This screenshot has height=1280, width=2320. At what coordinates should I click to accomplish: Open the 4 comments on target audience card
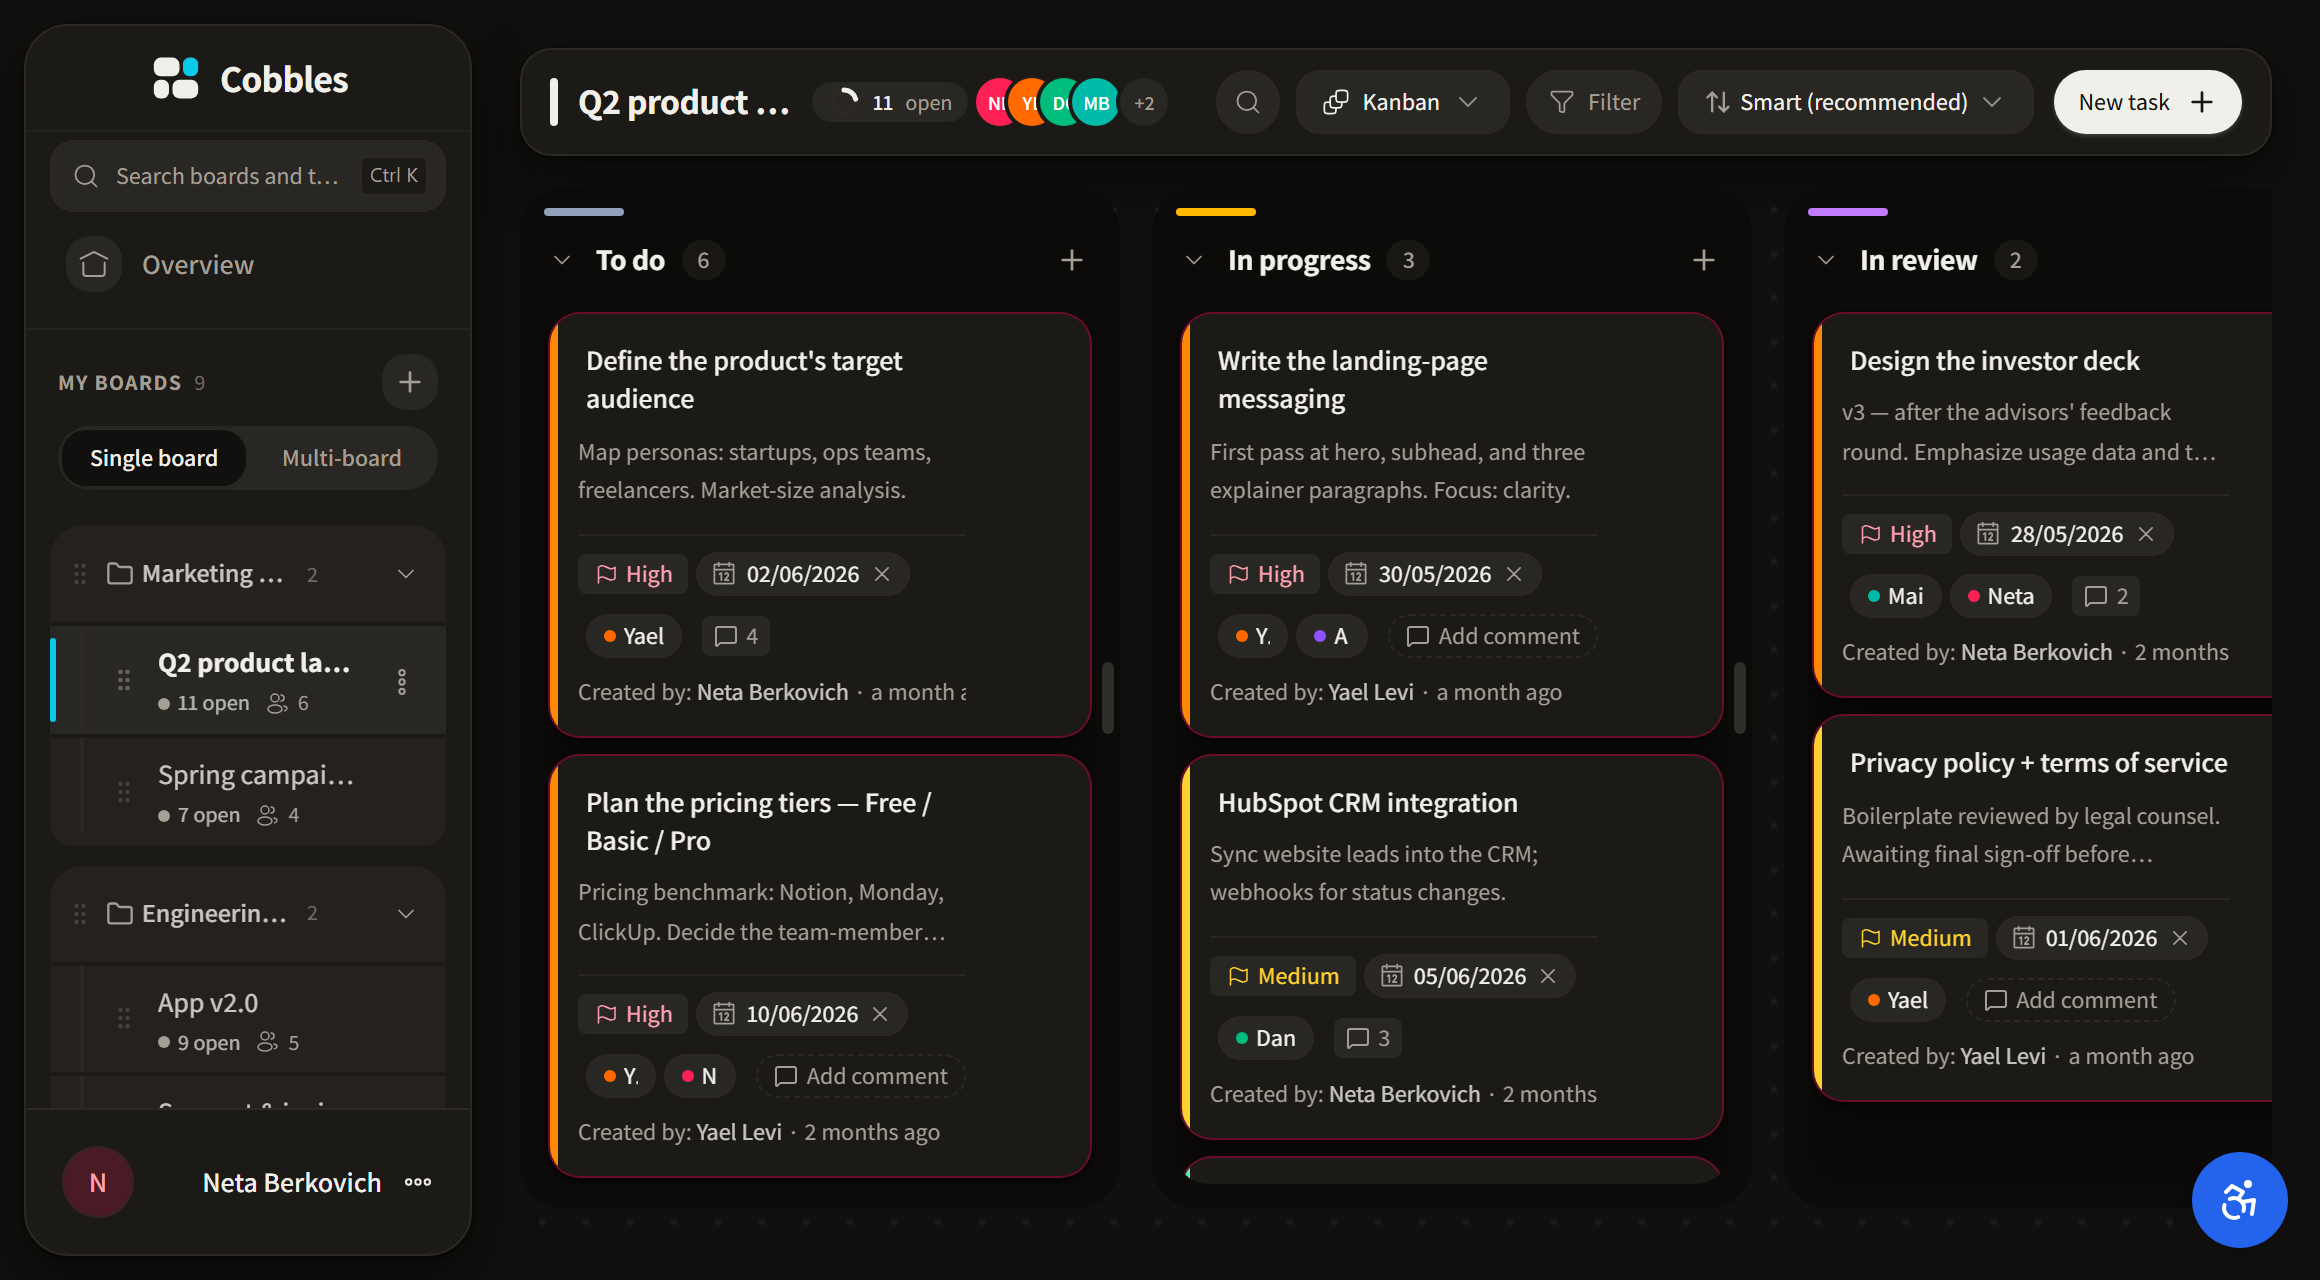pos(736,636)
